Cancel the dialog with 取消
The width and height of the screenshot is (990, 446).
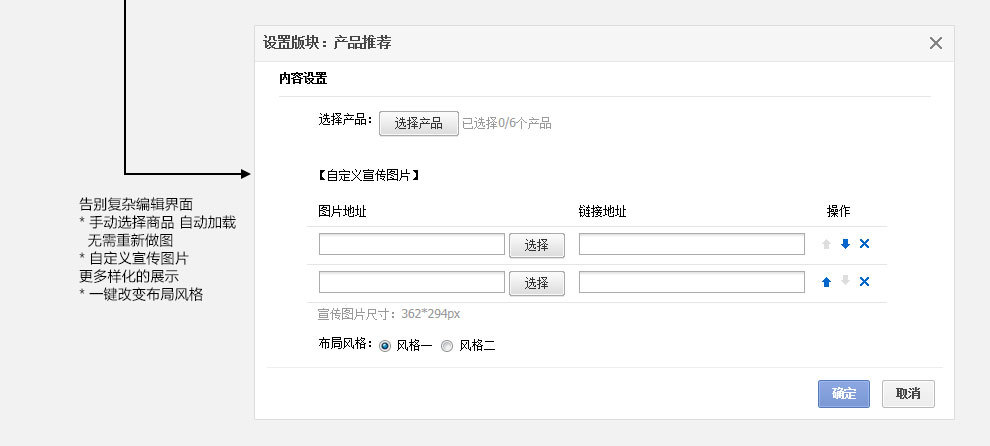click(x=908, y=394)
